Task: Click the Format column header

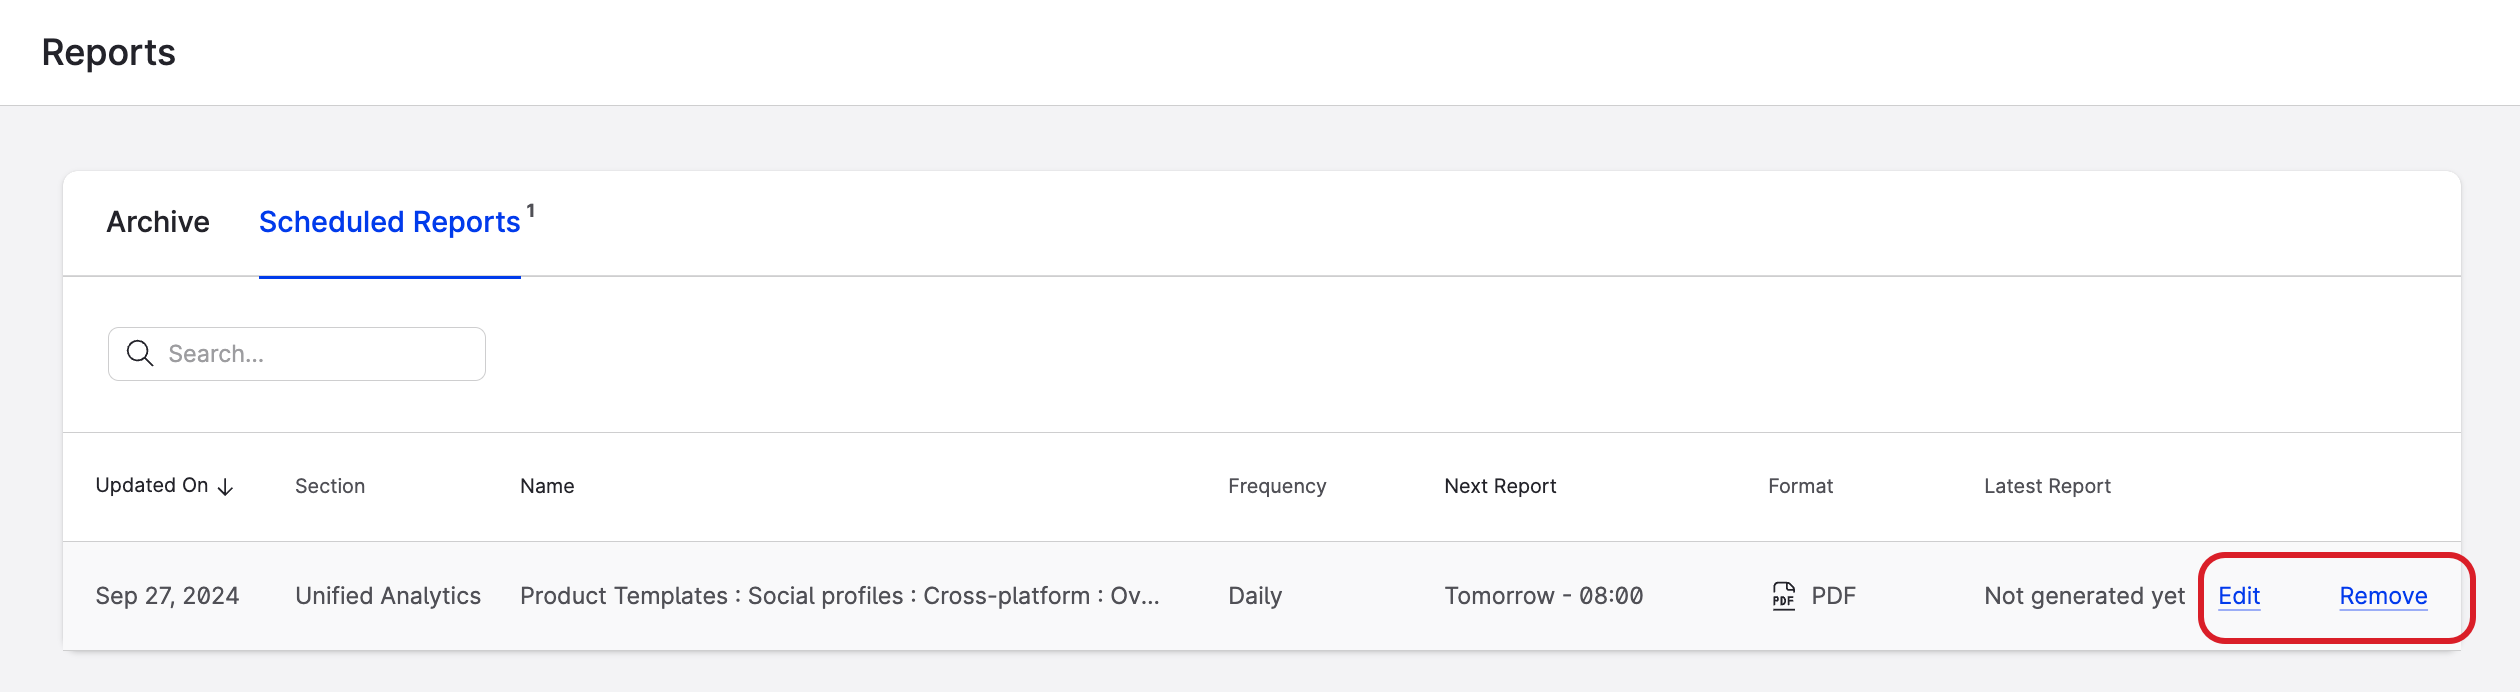Action: pos(1800,486)
